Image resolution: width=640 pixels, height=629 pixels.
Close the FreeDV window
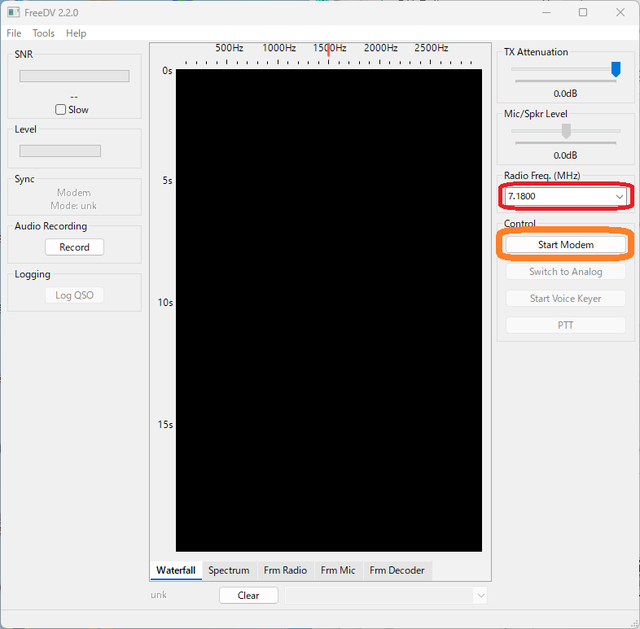point(620,12)
